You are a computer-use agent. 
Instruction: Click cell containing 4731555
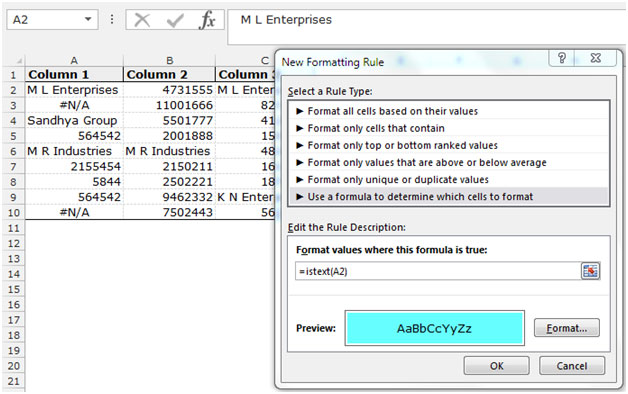169,90
